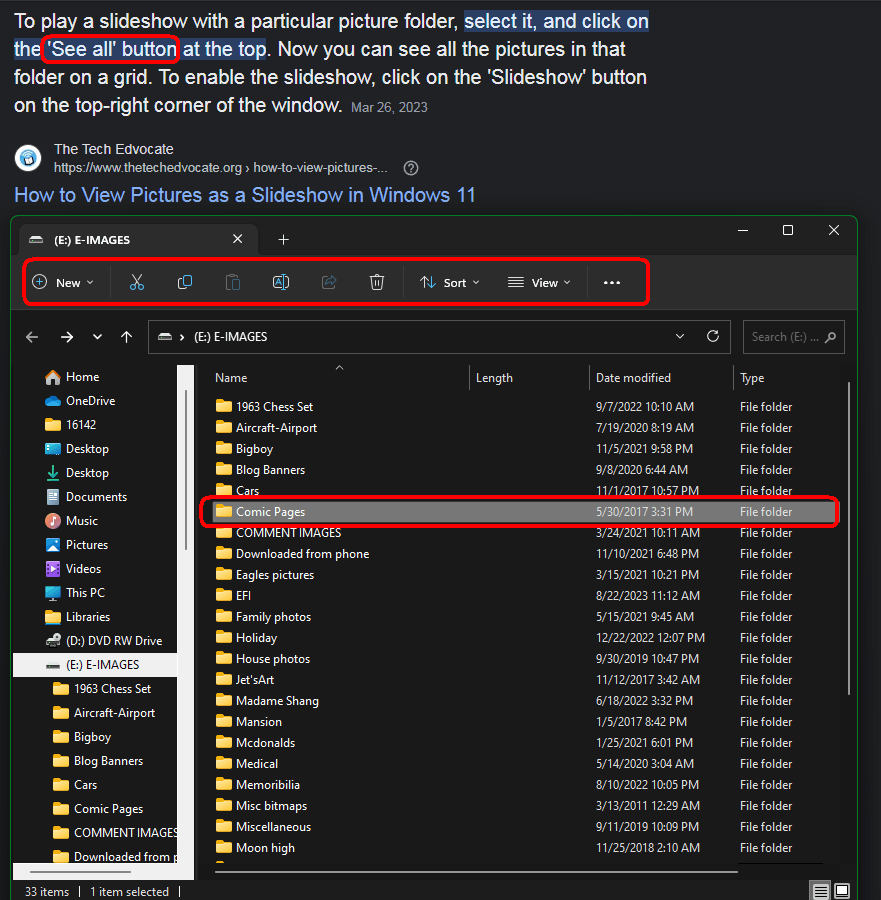Click the search magnifier icon

tap(830, 338)
